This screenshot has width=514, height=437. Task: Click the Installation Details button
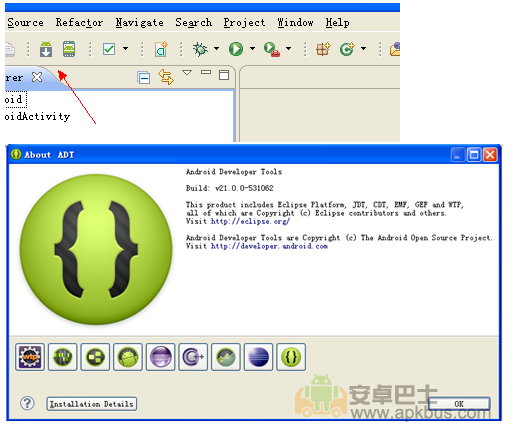click(92, 404)
